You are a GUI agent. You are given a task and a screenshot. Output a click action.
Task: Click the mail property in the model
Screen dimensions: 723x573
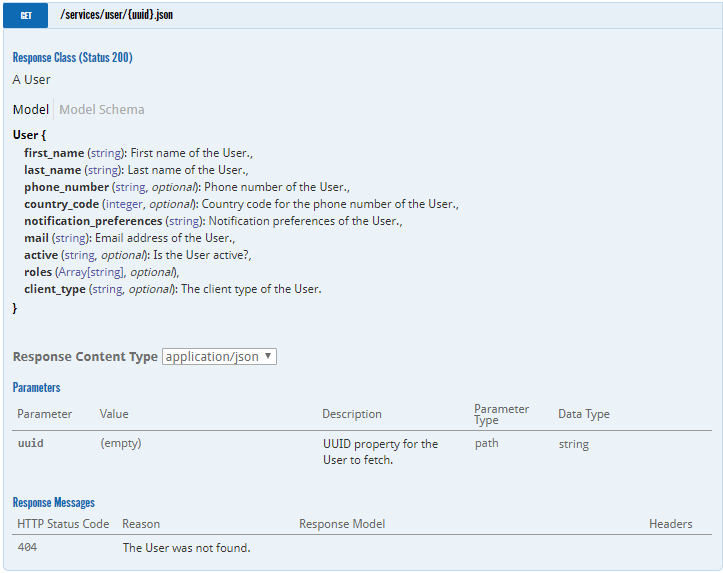coord(37,238)
